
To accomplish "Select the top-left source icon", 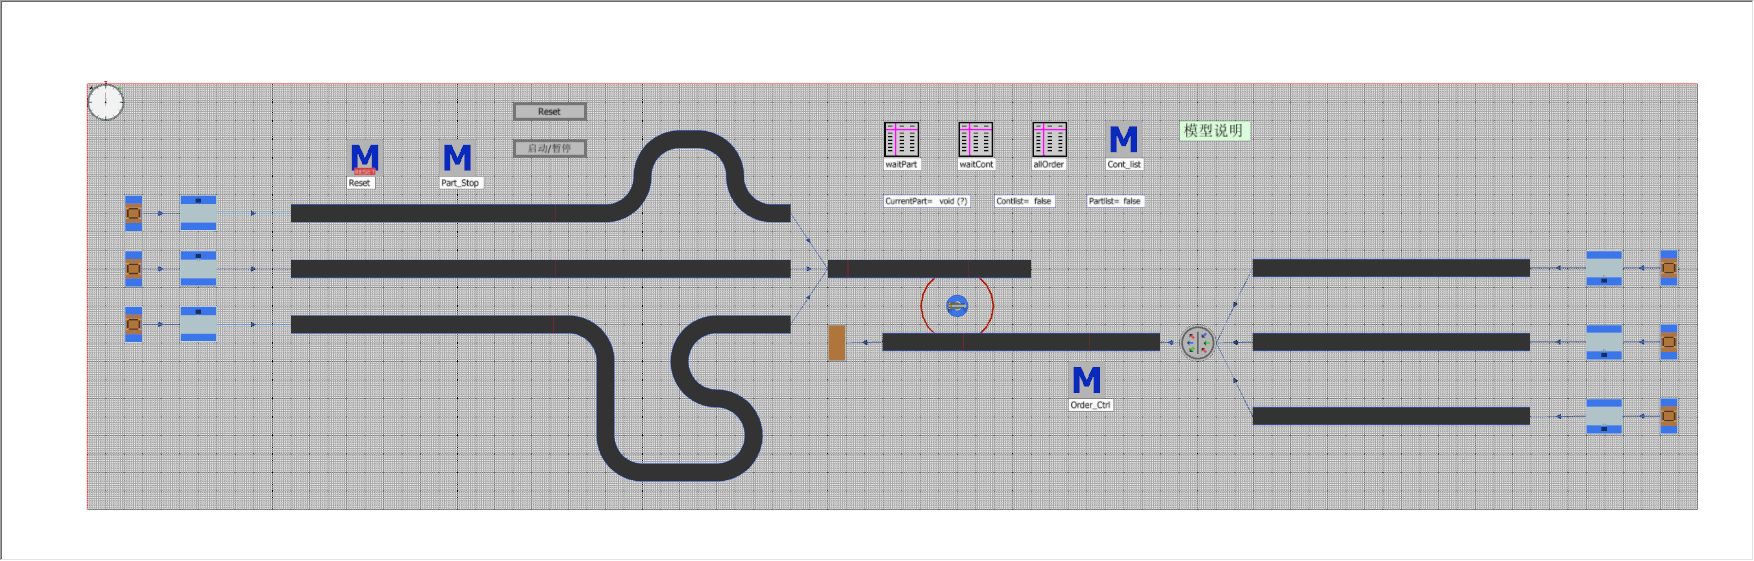I will tap(133, 213).
